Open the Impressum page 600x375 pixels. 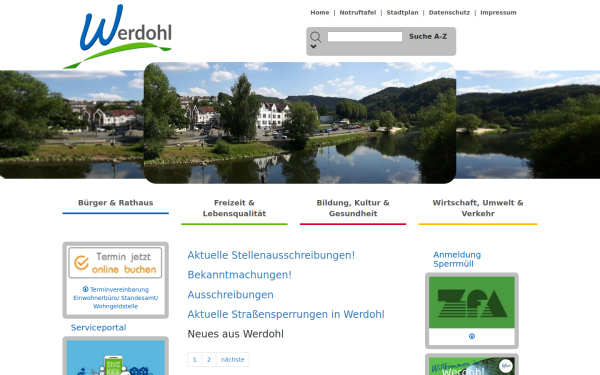point(498,13)
